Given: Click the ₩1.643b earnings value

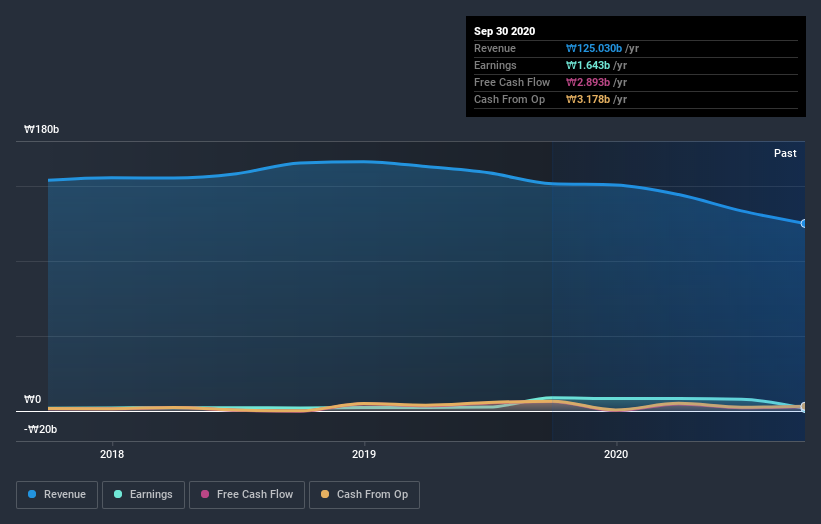Looking at the screenshot, I should [587, 65].
